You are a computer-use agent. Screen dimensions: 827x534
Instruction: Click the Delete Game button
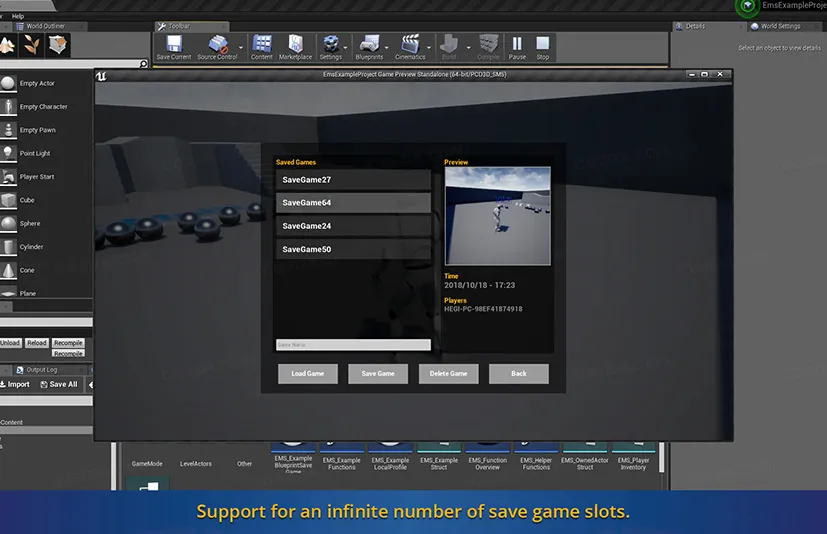pos(448,374)
